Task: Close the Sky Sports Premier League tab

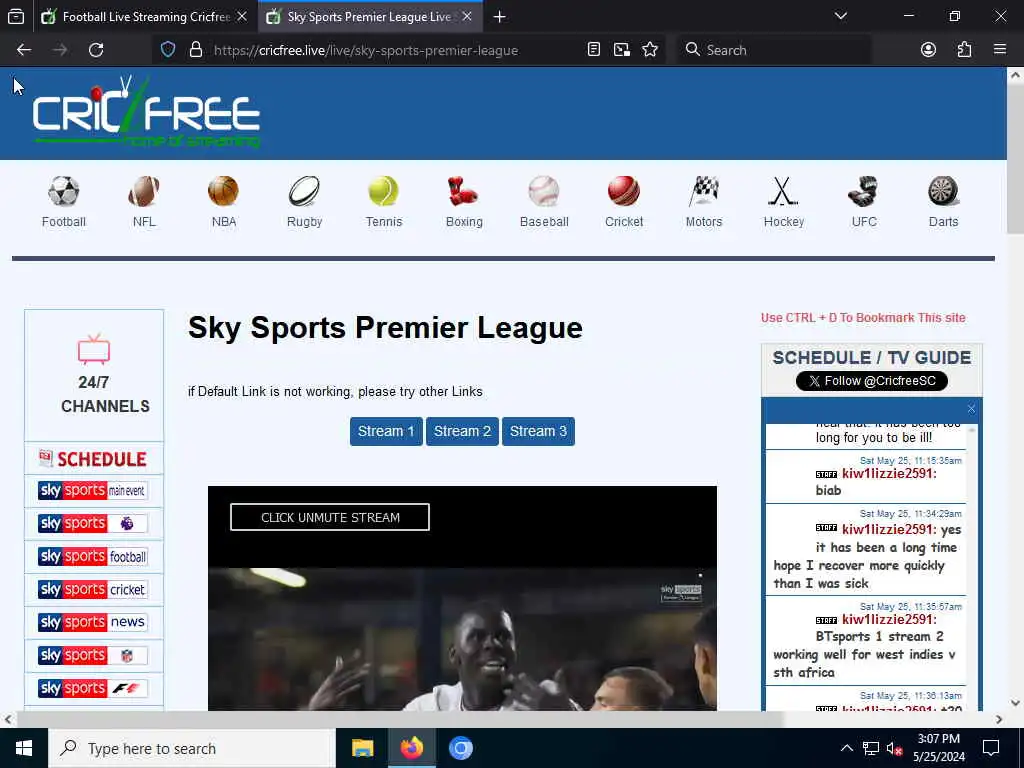Action: pos(467,16)
